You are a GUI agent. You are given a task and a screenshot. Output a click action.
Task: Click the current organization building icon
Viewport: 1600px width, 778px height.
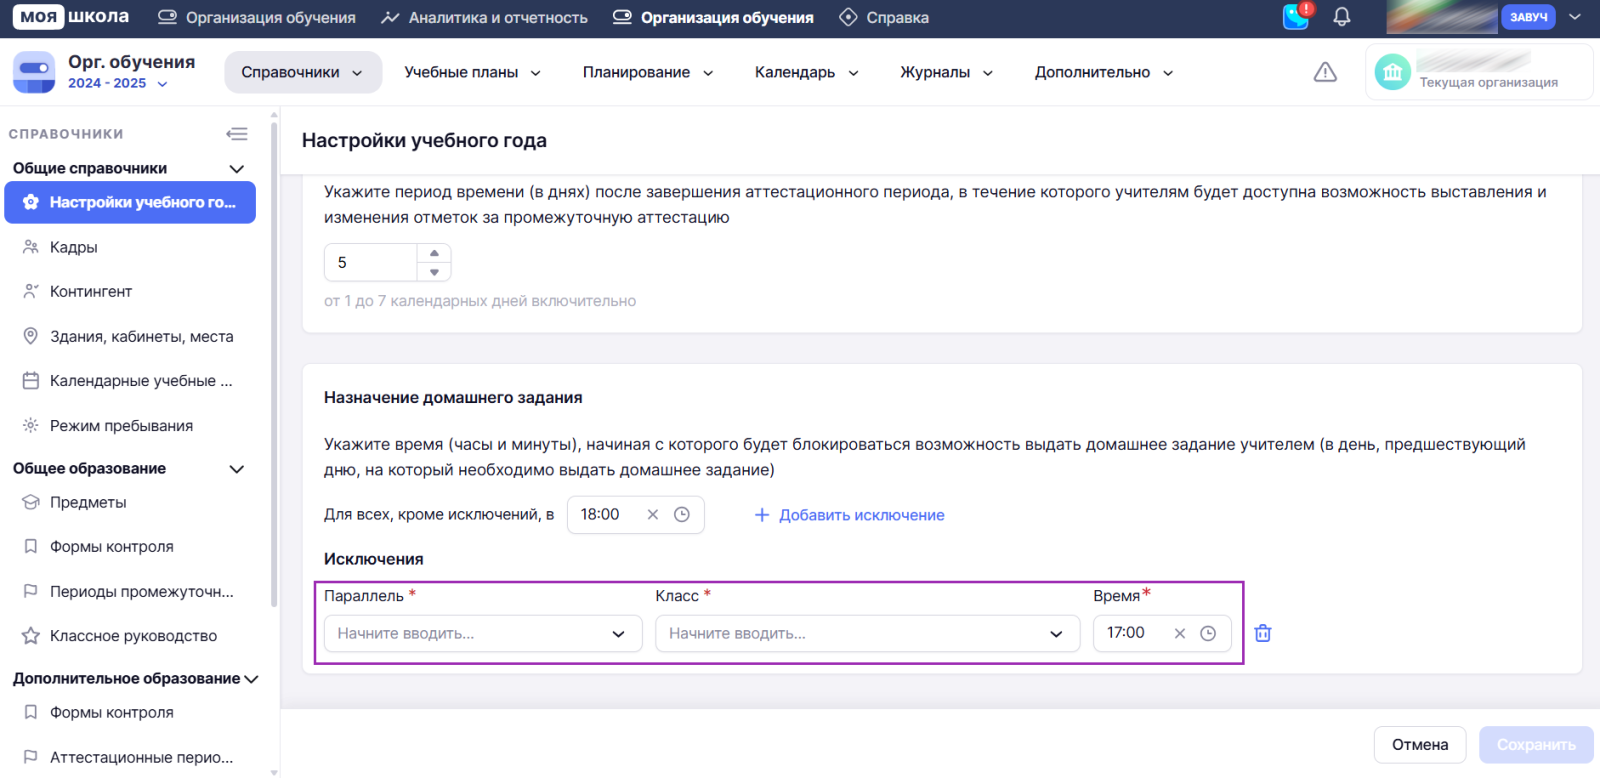(x=1392, y=72)
